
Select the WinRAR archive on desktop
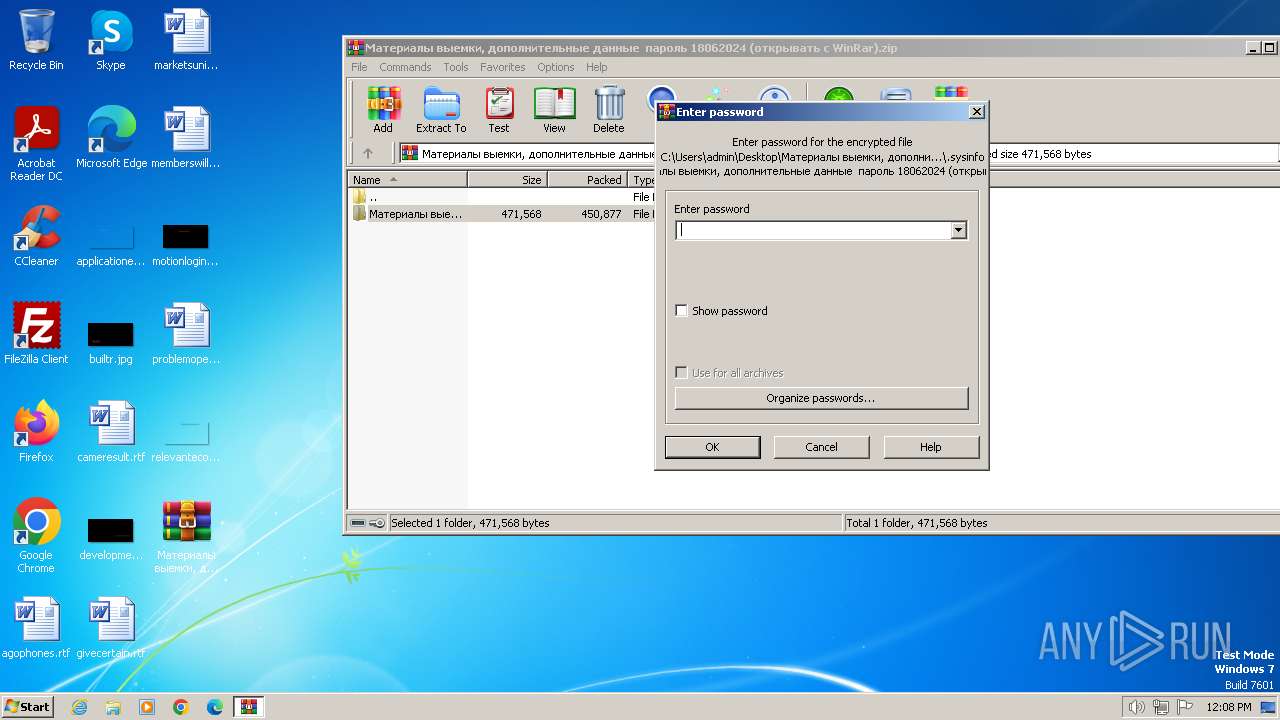point(186,536)
